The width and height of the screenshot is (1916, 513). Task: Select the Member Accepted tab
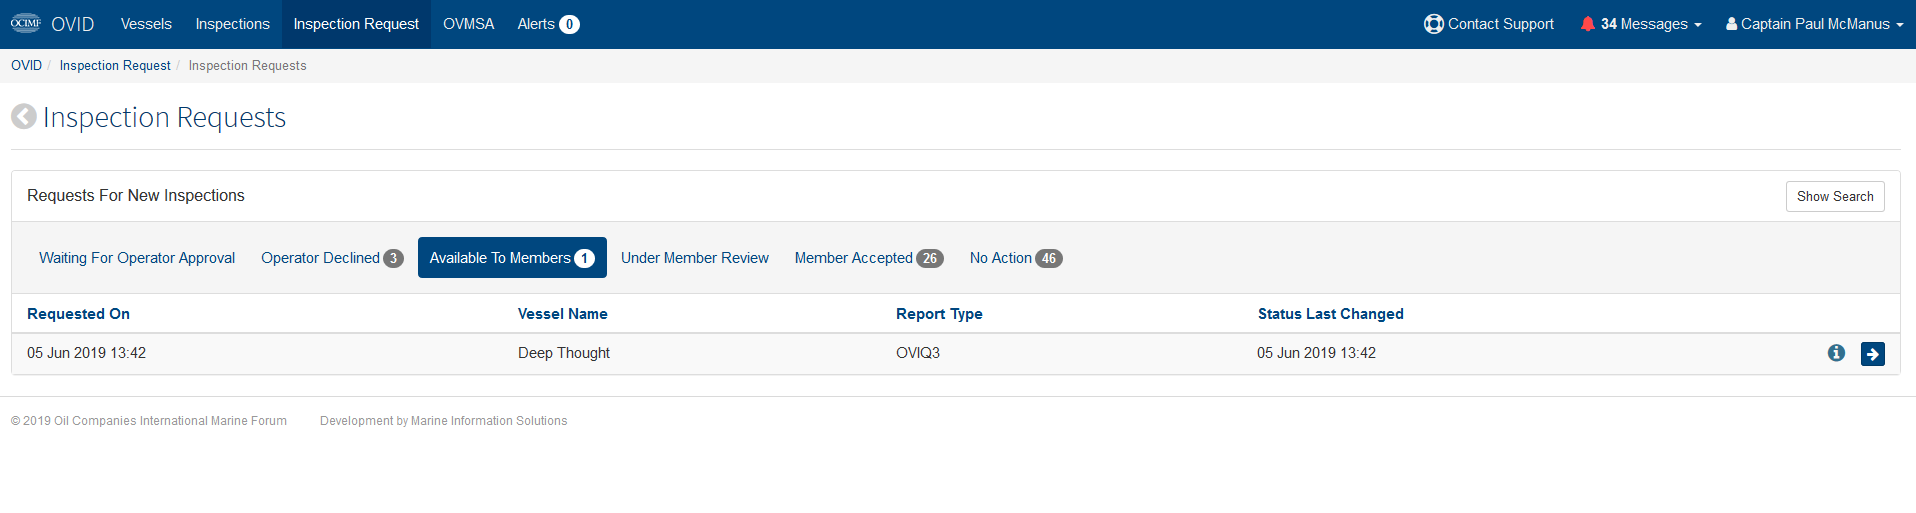(x=868, y=258)
